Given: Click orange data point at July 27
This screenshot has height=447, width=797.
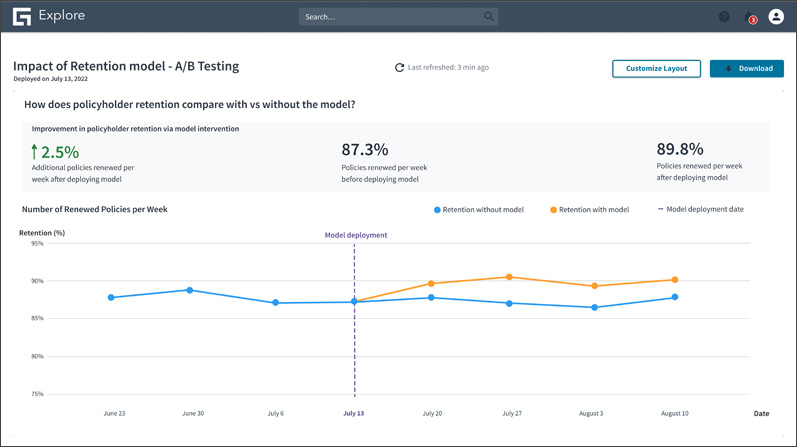Looking at the screenshot, I should click(x=510, y=277).
